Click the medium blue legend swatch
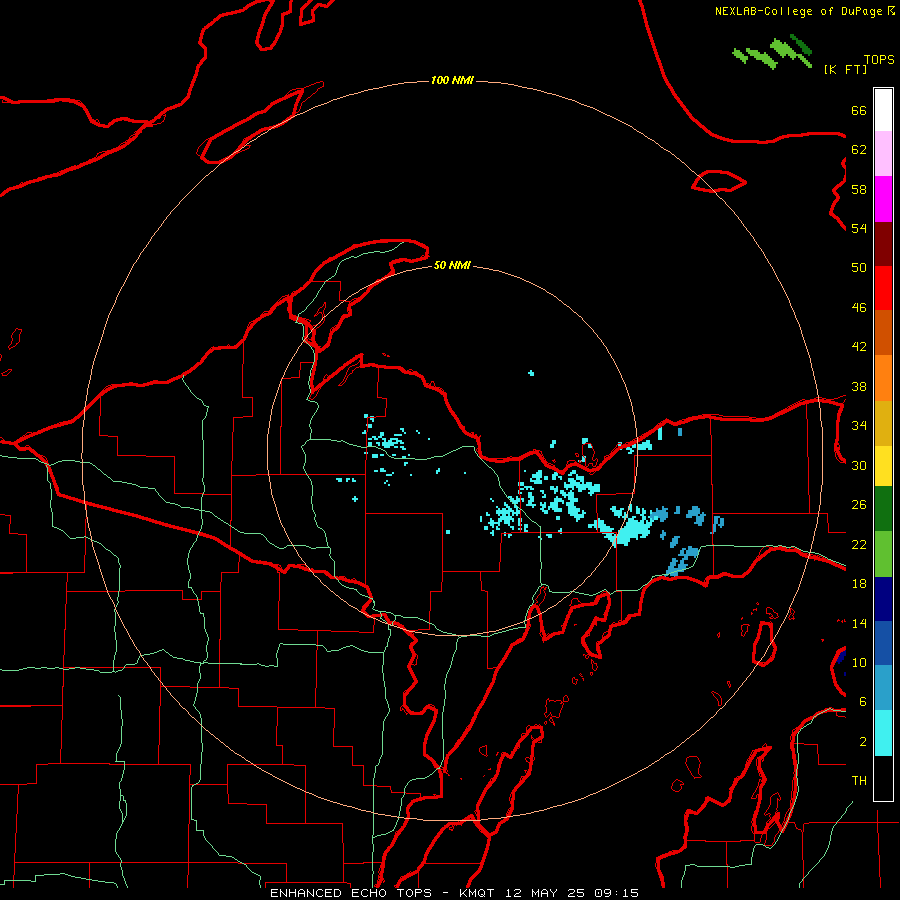This screenshot has height=900, width=900. tap(883, 643)
